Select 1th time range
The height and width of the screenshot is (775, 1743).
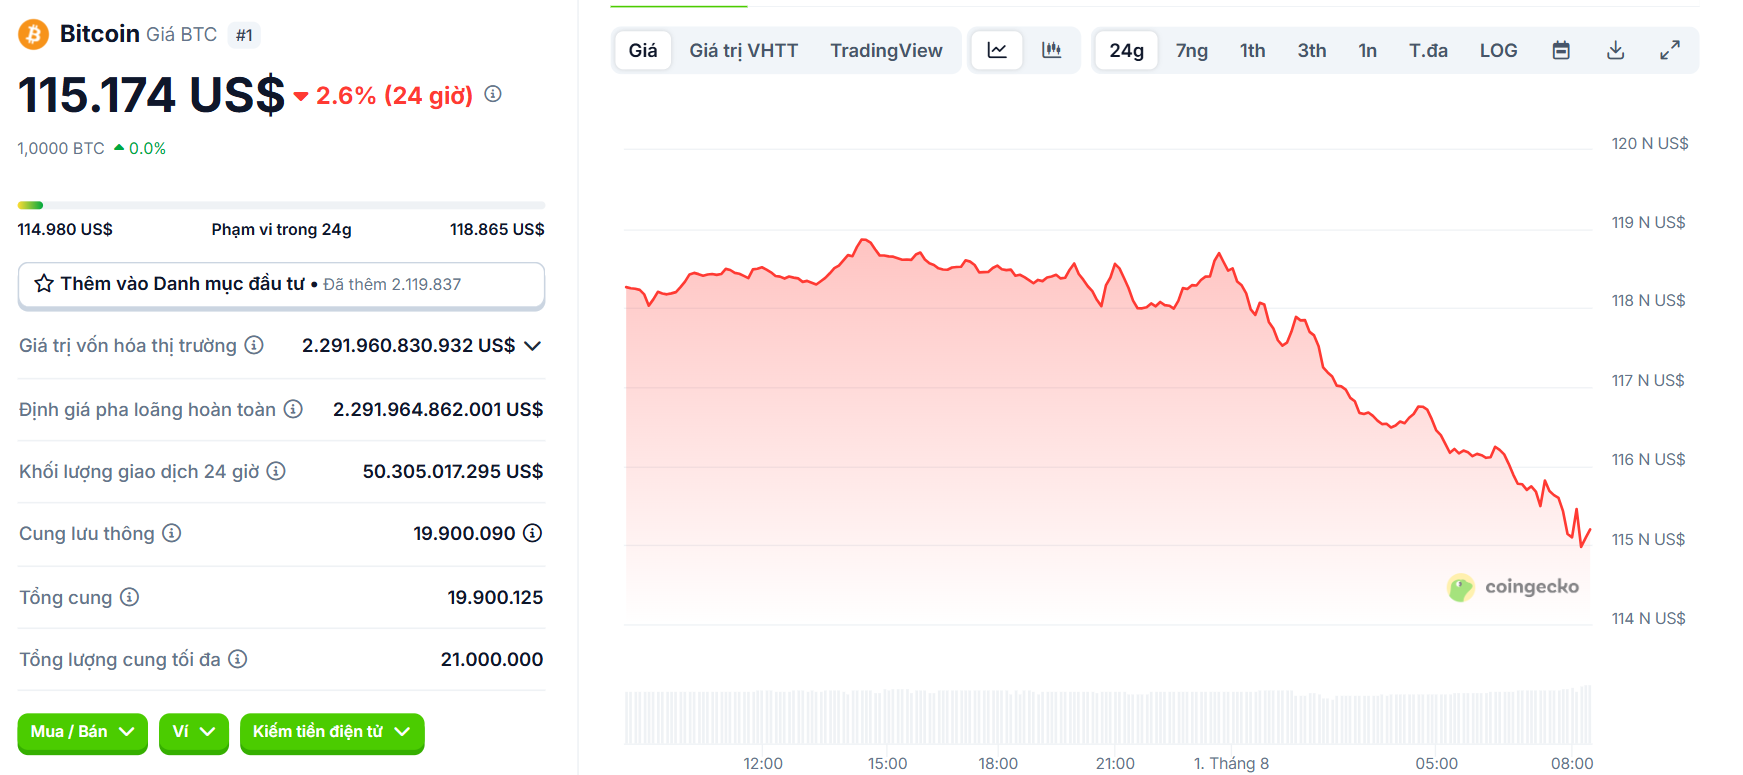click(1253, 50)
